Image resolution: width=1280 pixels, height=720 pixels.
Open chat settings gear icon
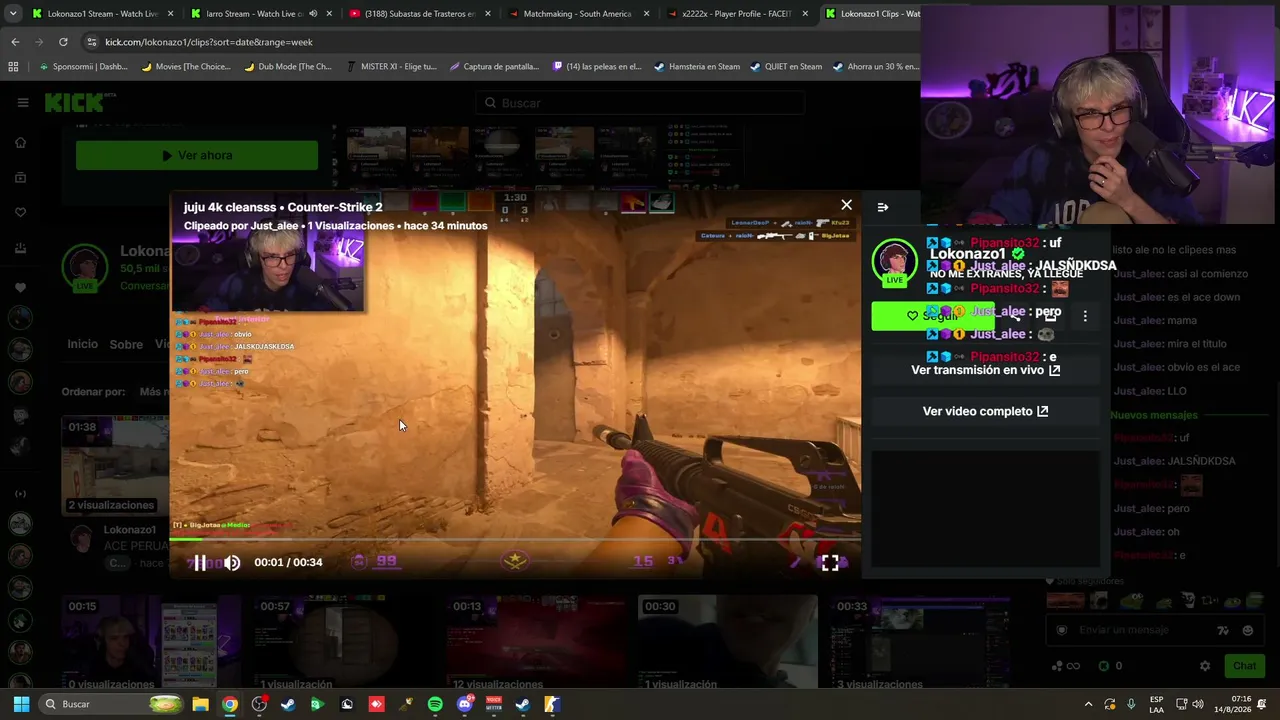click(x=1205, y=666)
